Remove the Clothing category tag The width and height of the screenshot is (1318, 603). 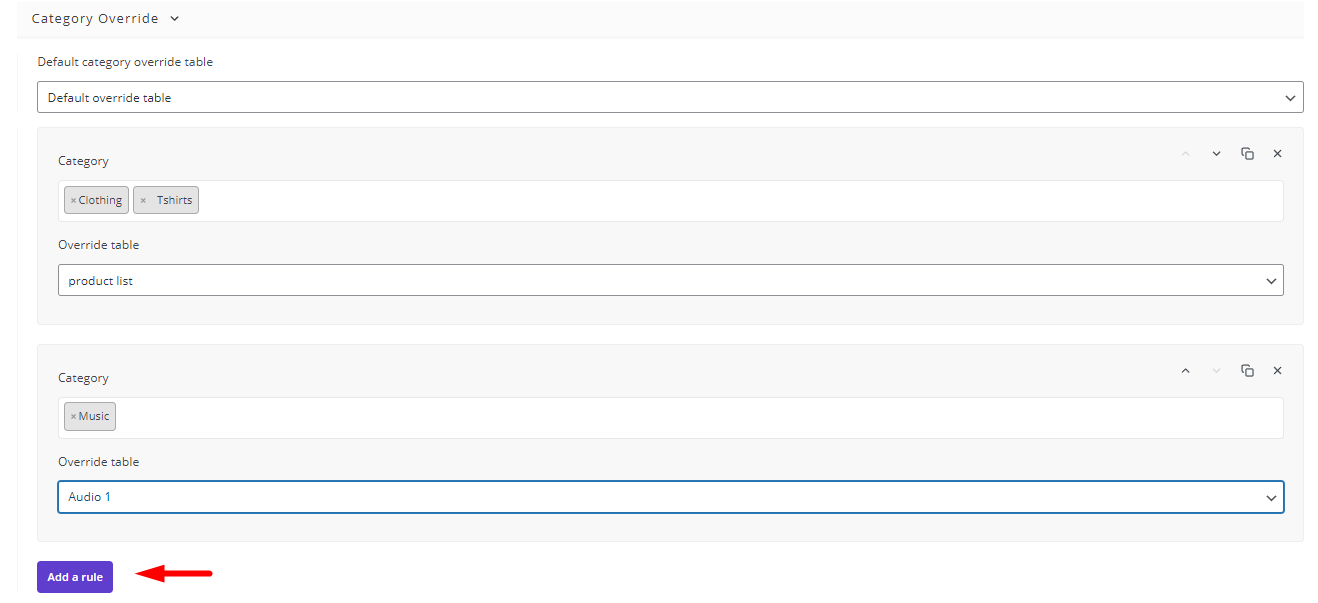[x=73, y=201]
